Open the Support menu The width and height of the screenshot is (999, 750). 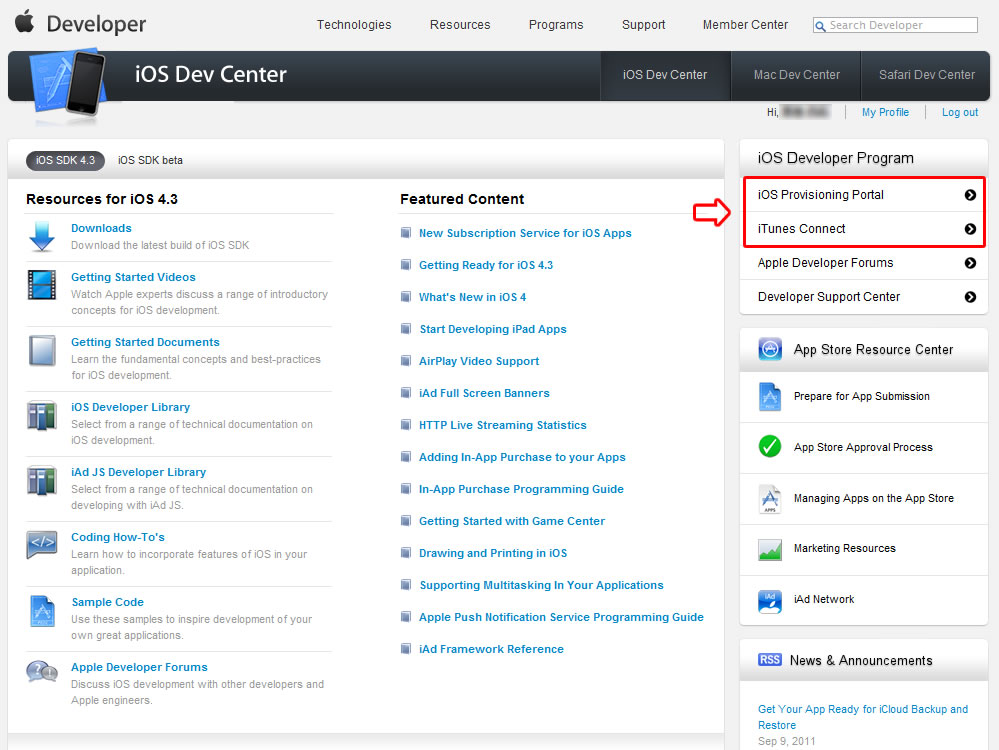[643, 25]
